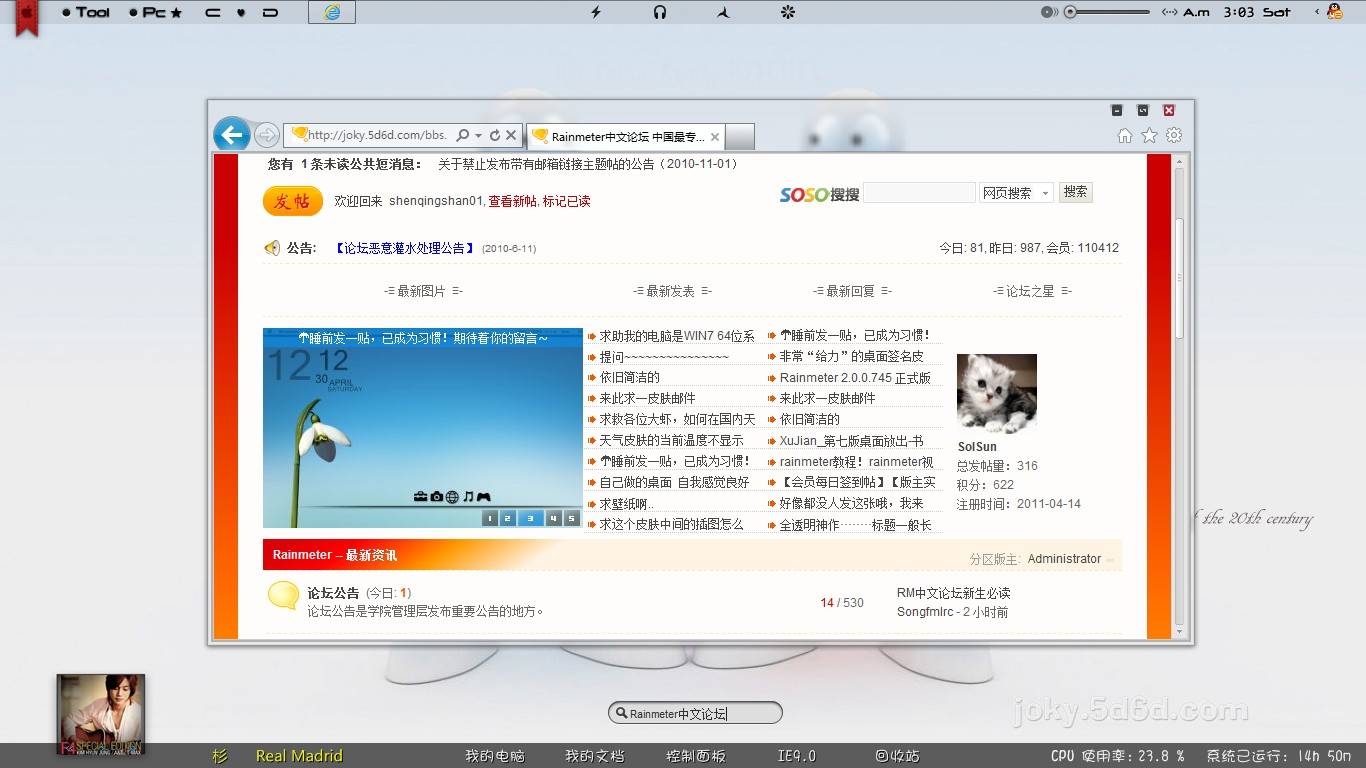The image size is (1366, 768).
Task: Open the announcement about 邮箱链接主题帖
Action: pyautogui.click(x=587, y=164)
